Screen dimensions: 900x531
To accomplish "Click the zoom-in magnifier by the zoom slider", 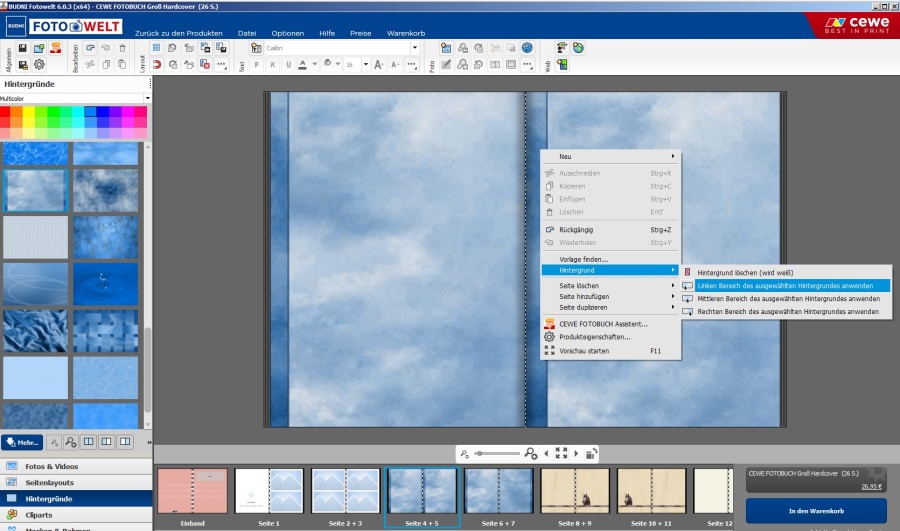I will [530, 453].
